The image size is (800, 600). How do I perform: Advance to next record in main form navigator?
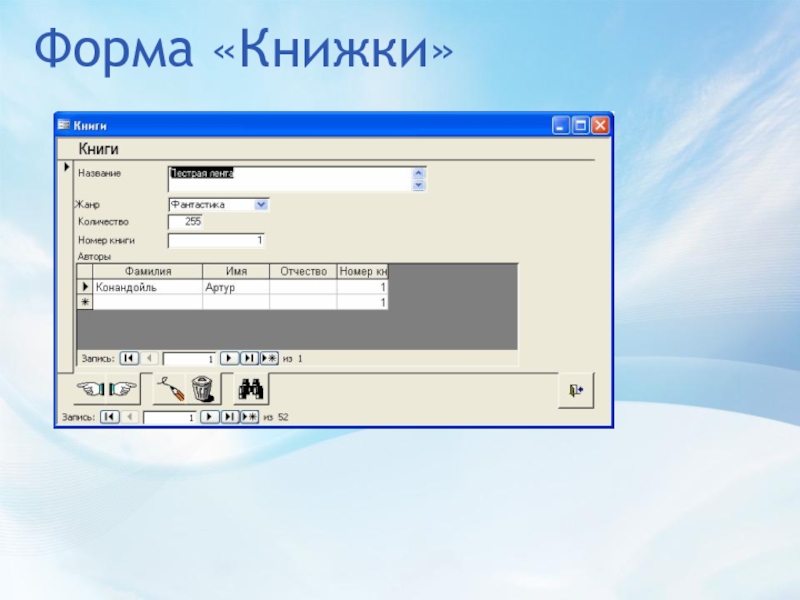[x=210, y=417]
